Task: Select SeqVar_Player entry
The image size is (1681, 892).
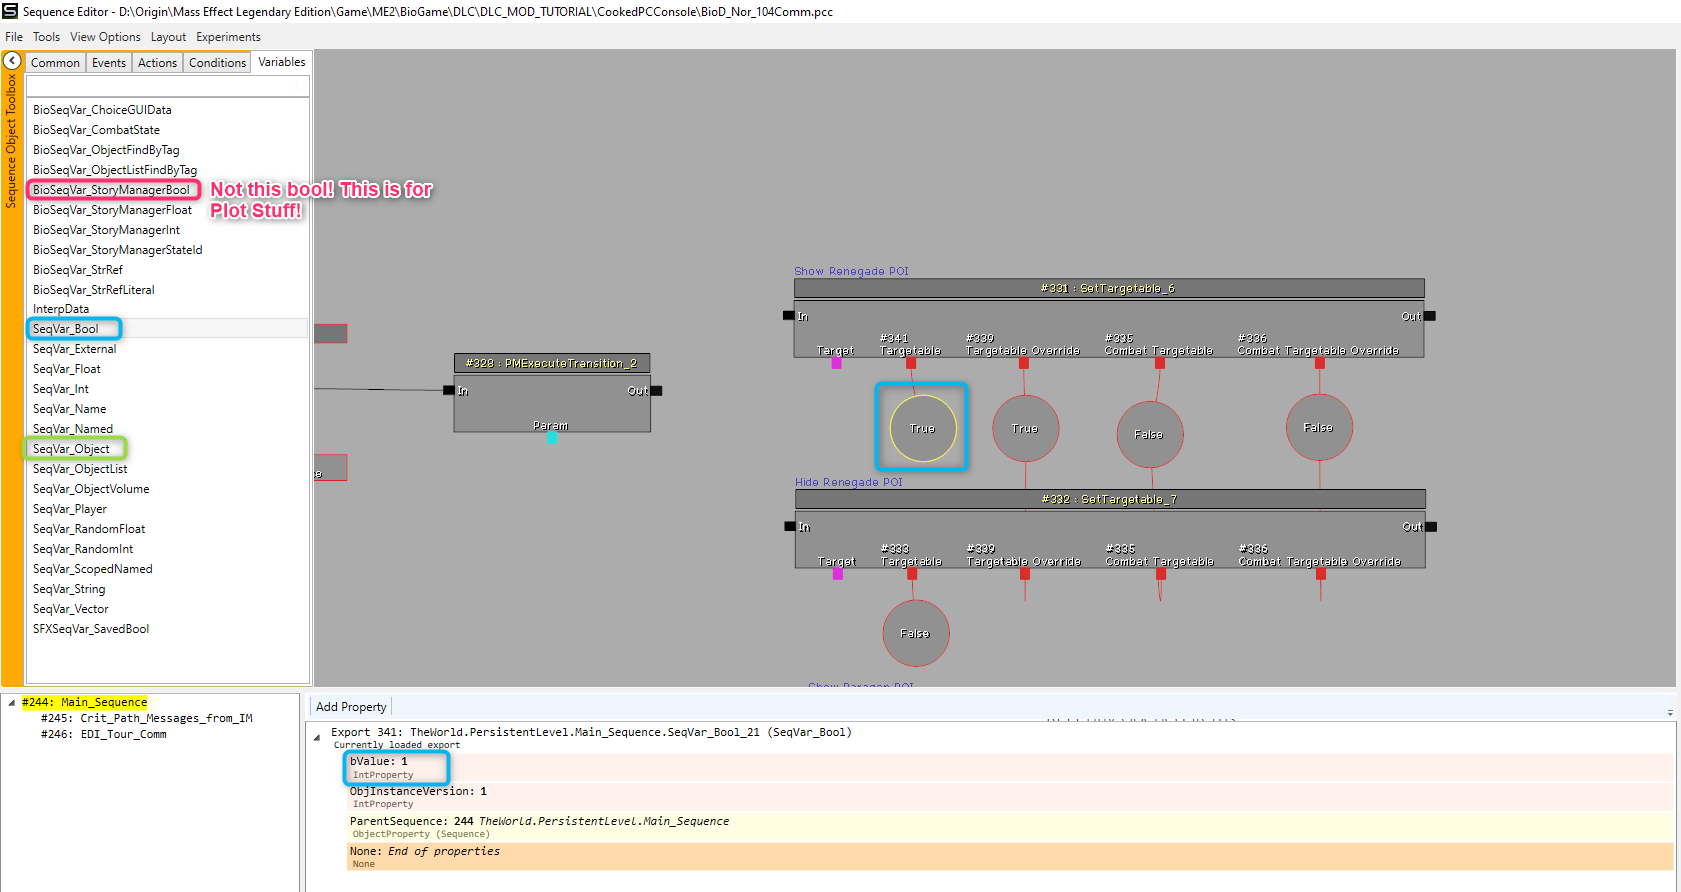Action: pos(70,509)
